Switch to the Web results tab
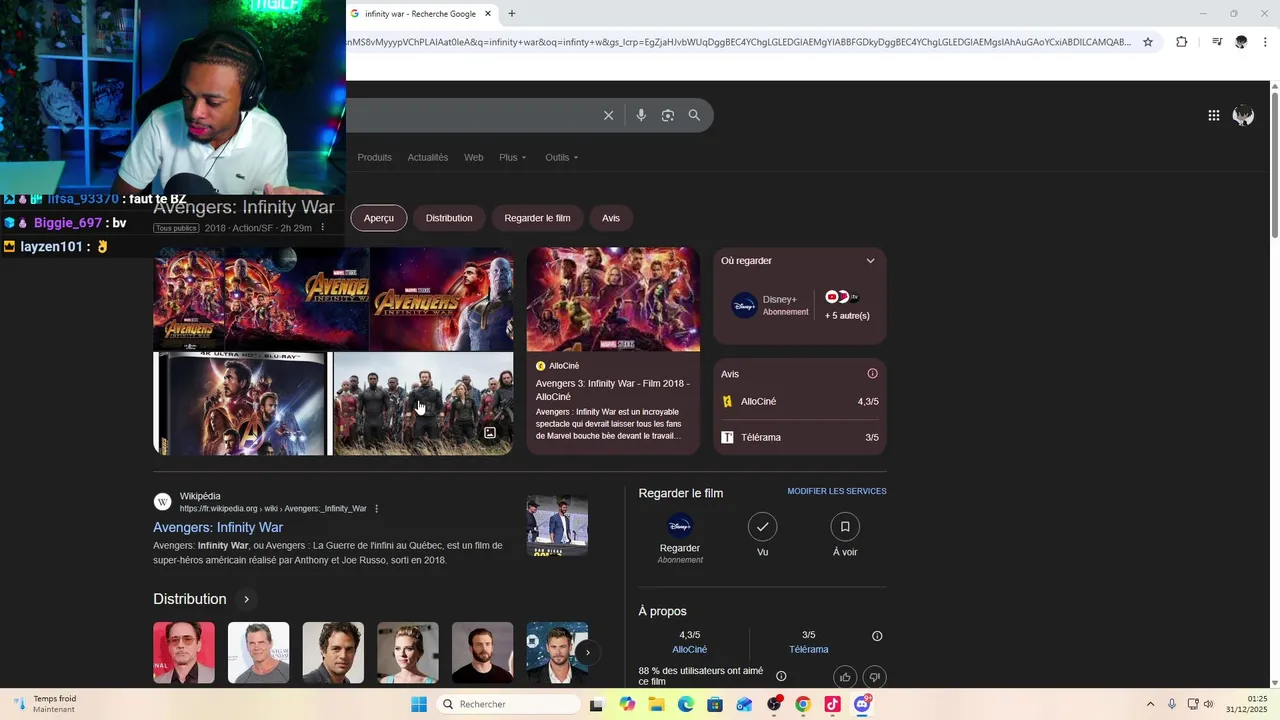 tap(474, 157)
